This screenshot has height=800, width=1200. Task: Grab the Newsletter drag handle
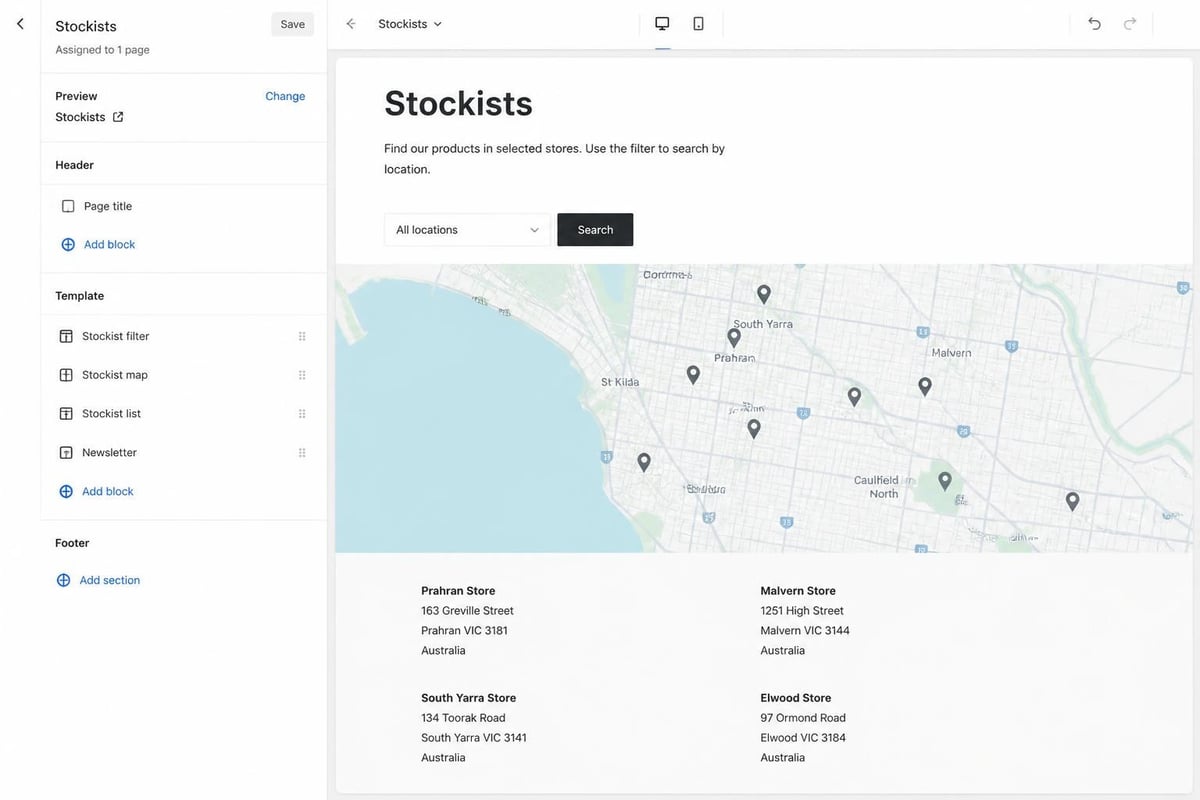[x=302, y=452]
